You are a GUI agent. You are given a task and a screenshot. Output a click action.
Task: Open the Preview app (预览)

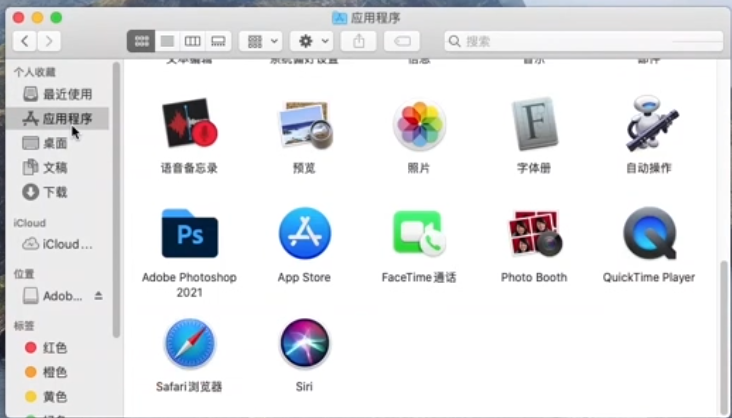(x=304, y=124)
